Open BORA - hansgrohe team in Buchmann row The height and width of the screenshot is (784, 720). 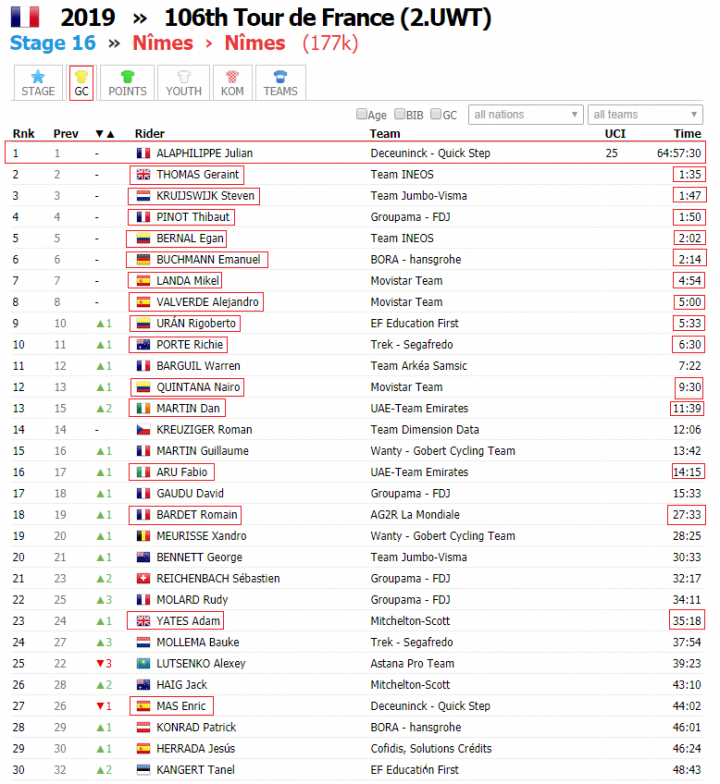coord(416,260)
